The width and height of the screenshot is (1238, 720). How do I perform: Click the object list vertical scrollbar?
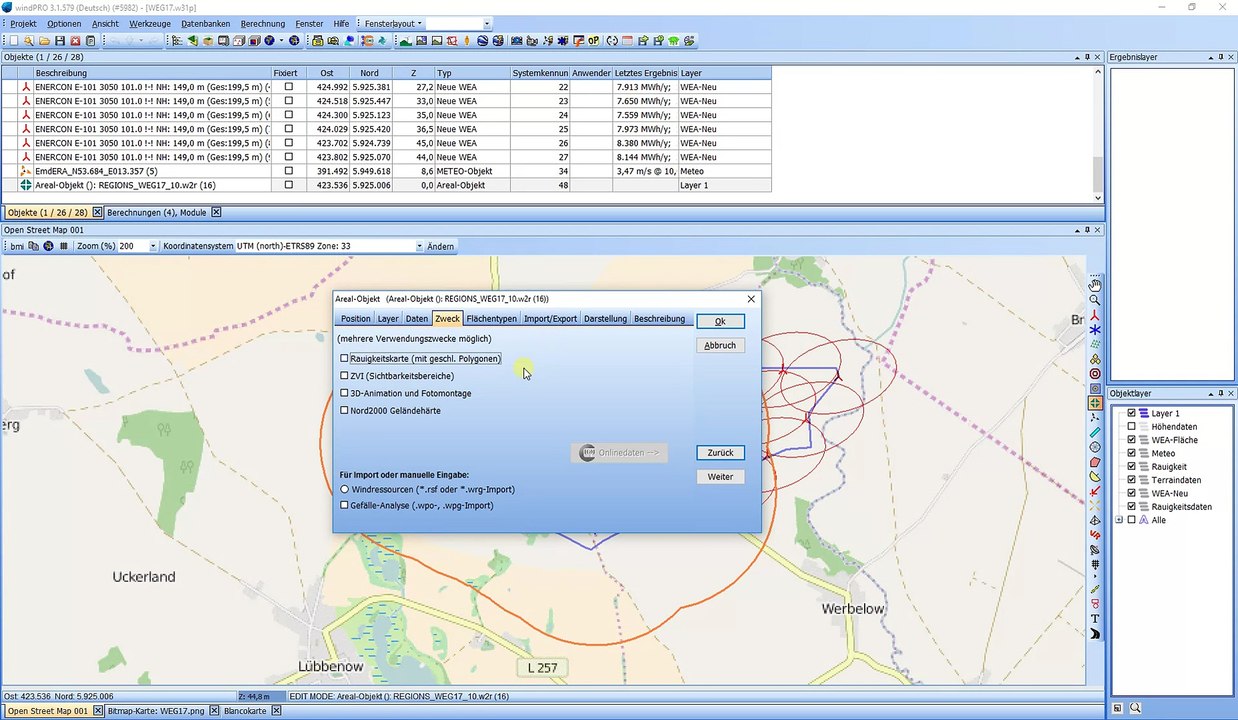tap(1098, 135)
